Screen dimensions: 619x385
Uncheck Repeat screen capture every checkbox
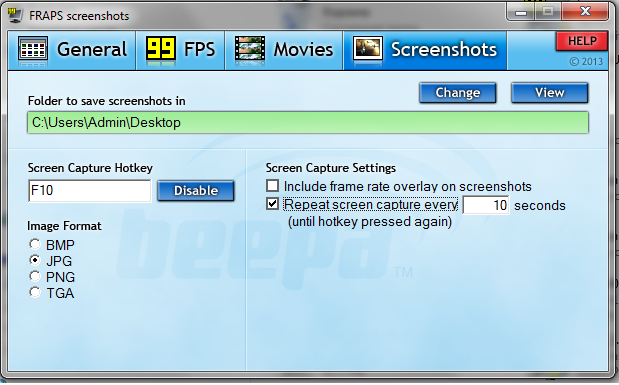(x=272, y=204)
